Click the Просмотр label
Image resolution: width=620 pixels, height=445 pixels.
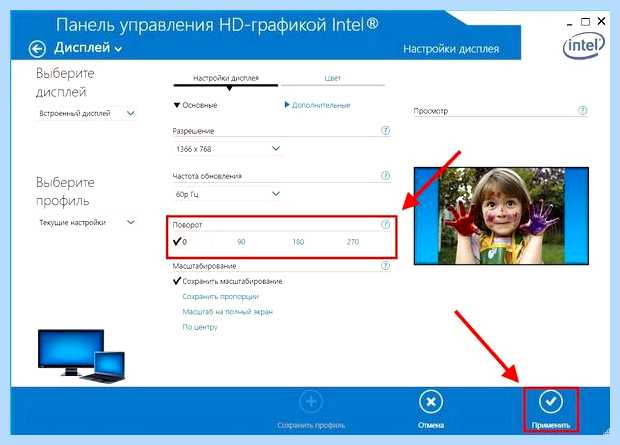[x=431, y=111]
